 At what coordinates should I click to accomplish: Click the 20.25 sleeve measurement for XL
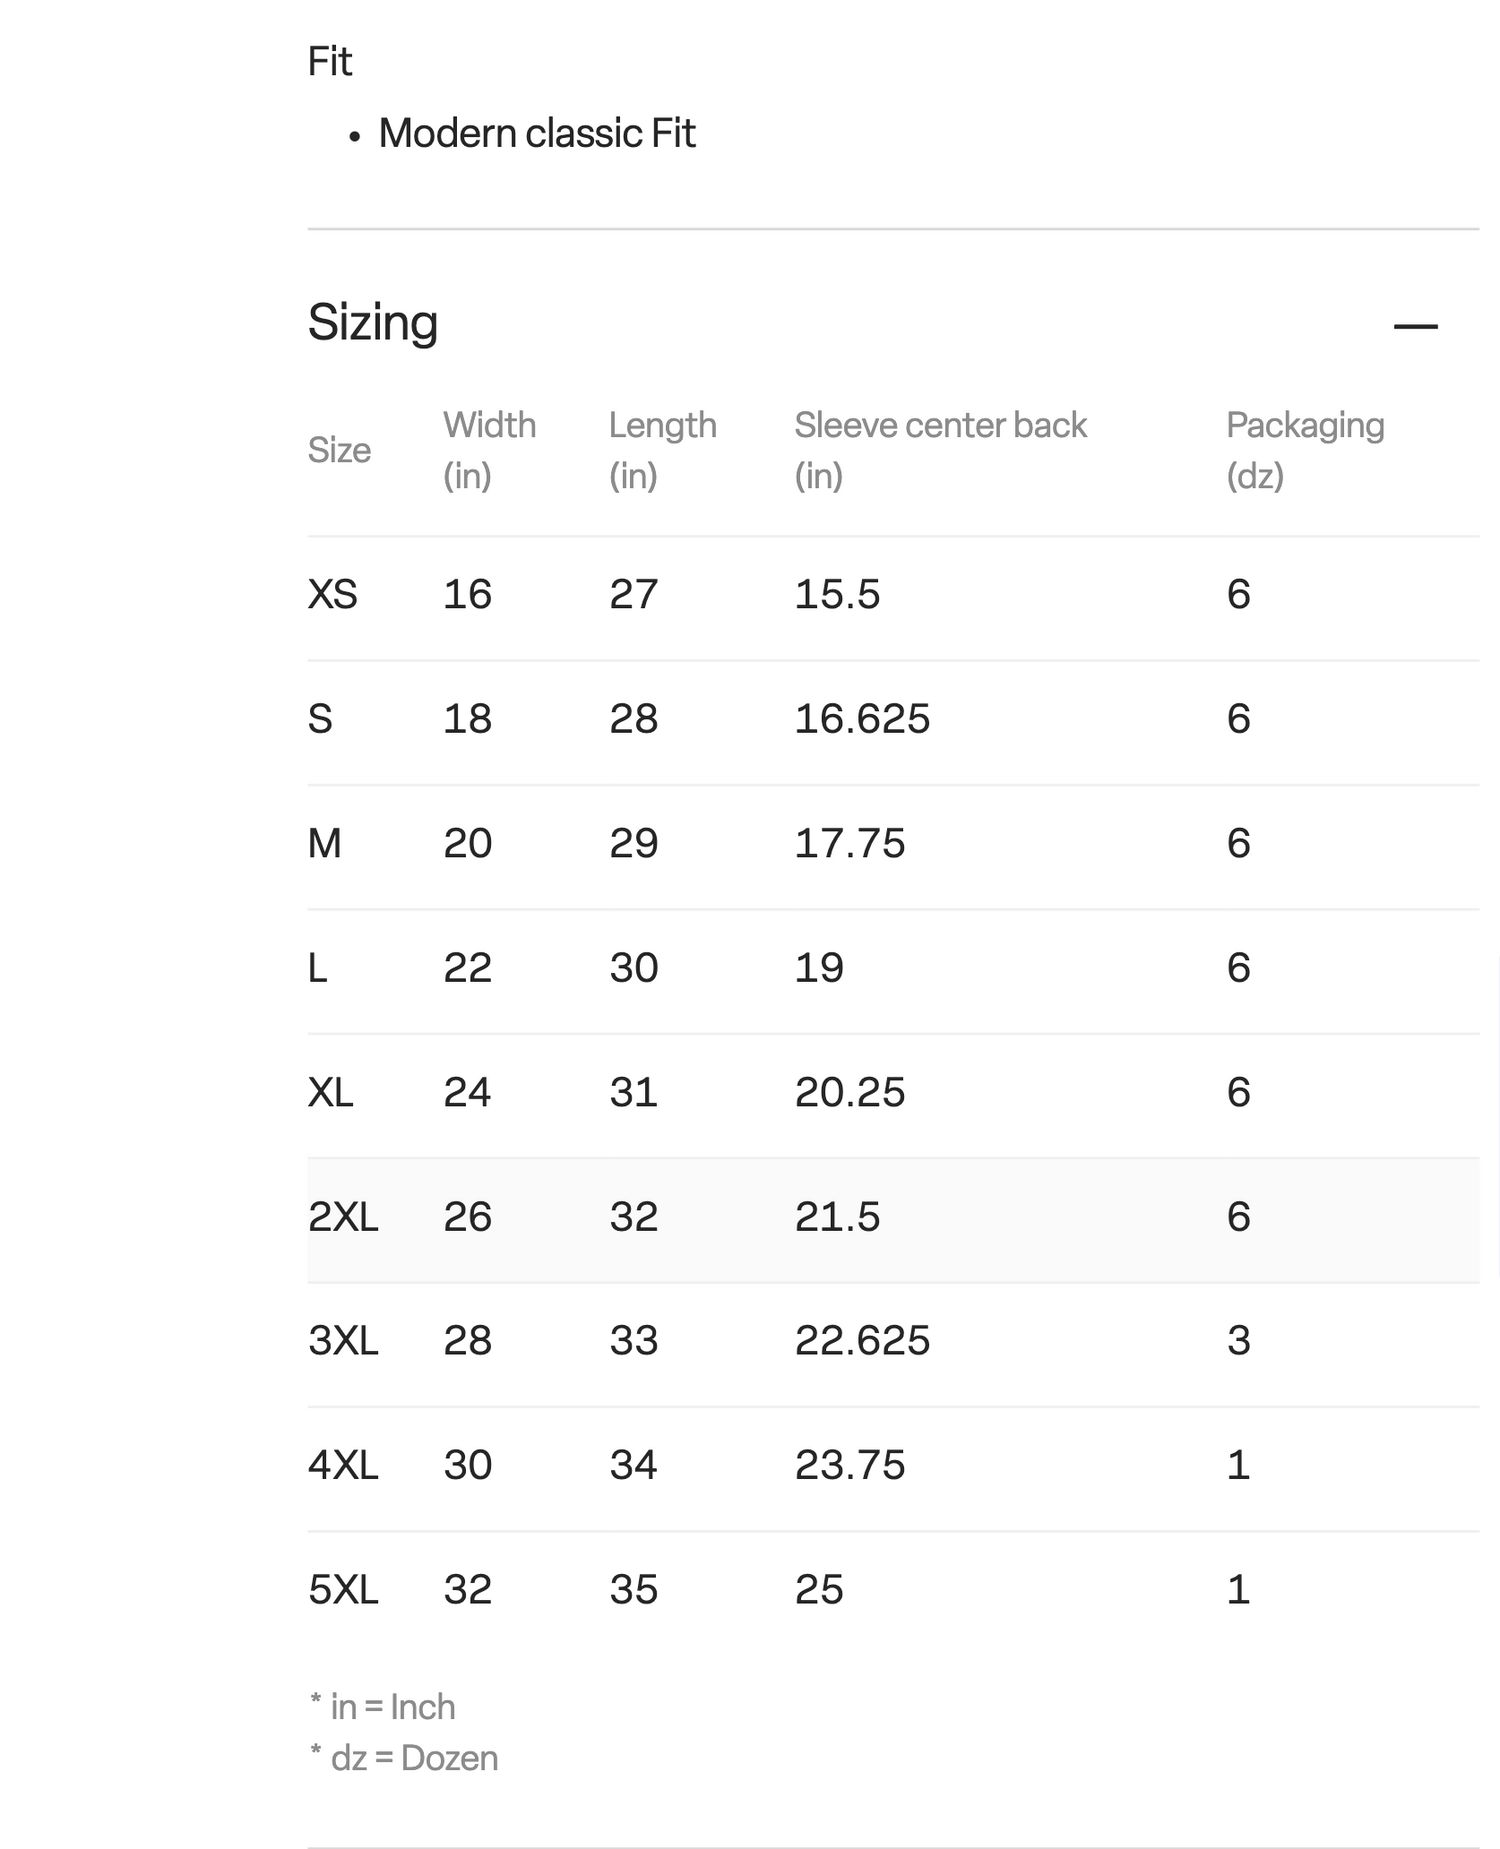(x=849, y=1092)
